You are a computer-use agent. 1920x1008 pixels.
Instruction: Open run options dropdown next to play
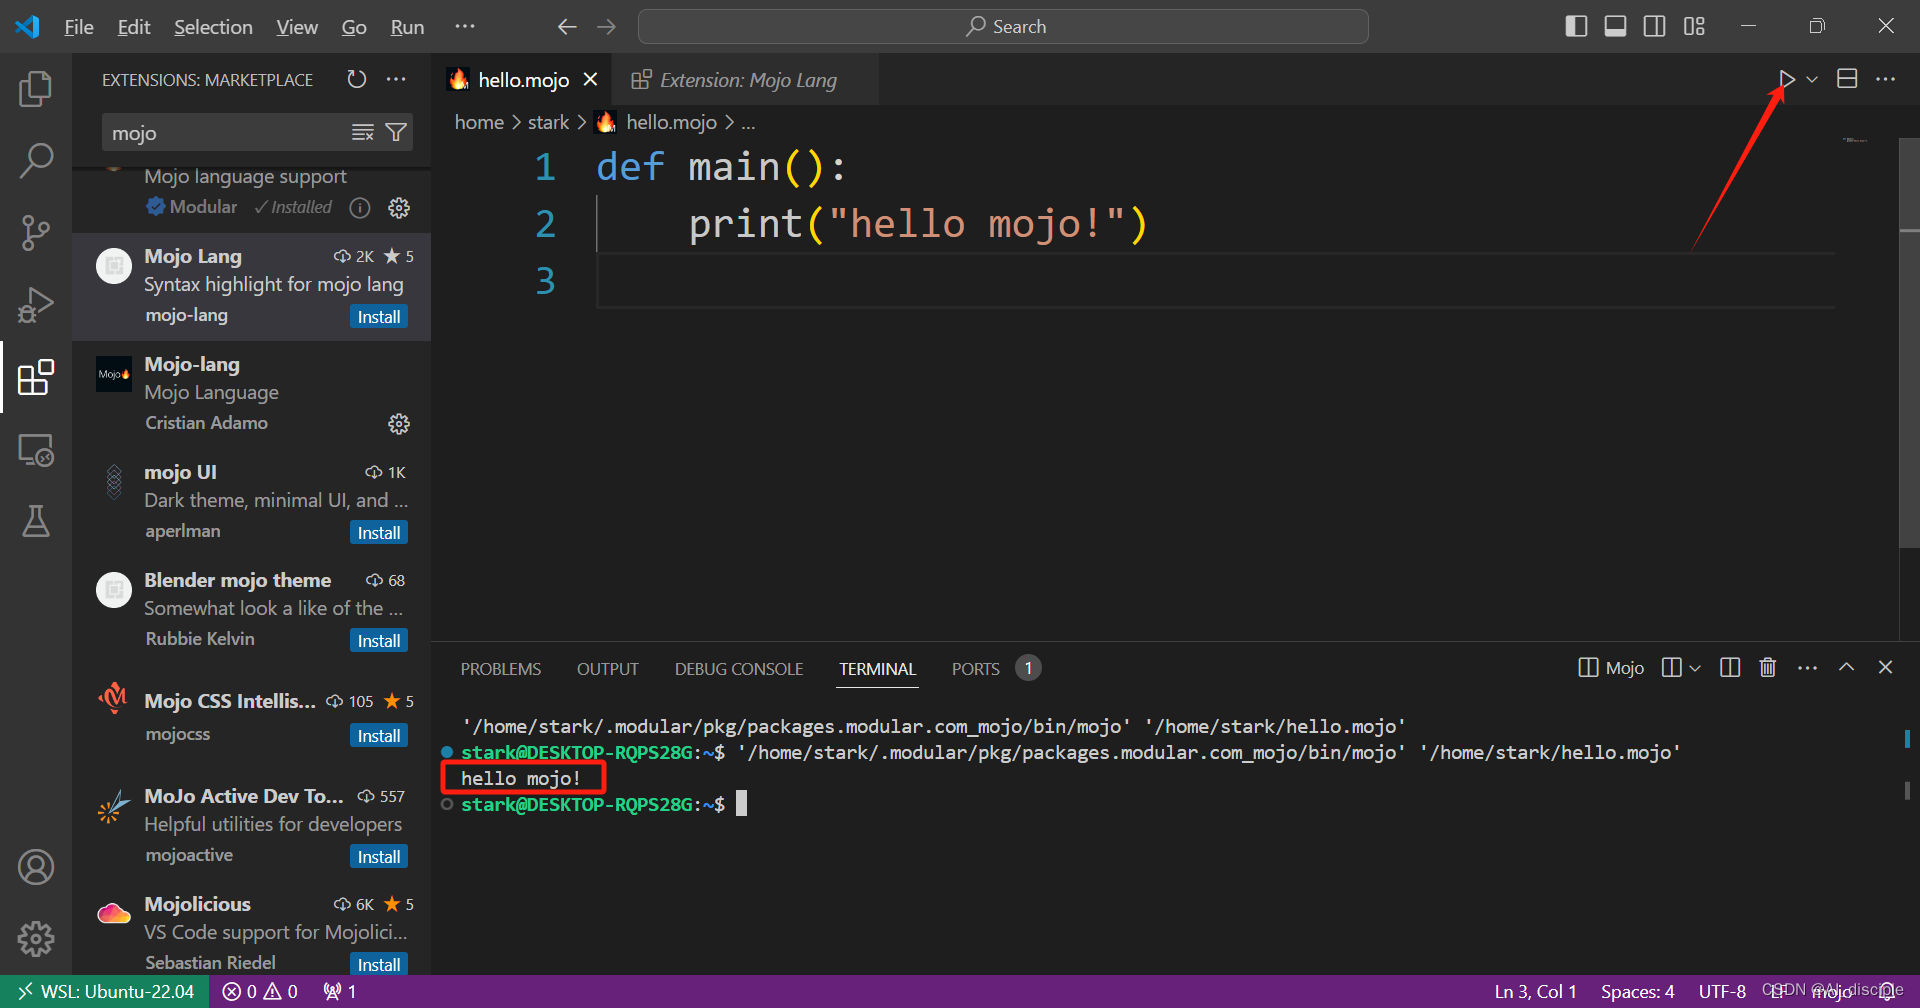click(x=1812, y=79)
